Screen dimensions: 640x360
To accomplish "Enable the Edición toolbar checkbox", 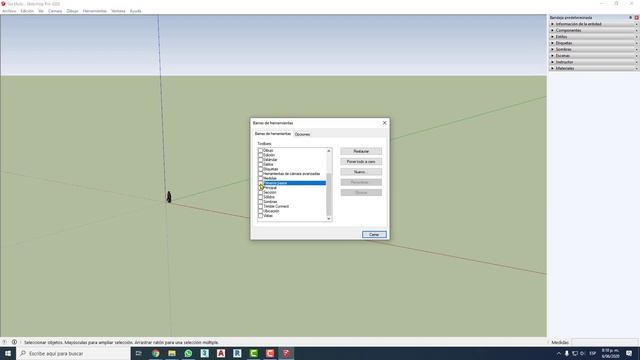I will tap(260, 155).
